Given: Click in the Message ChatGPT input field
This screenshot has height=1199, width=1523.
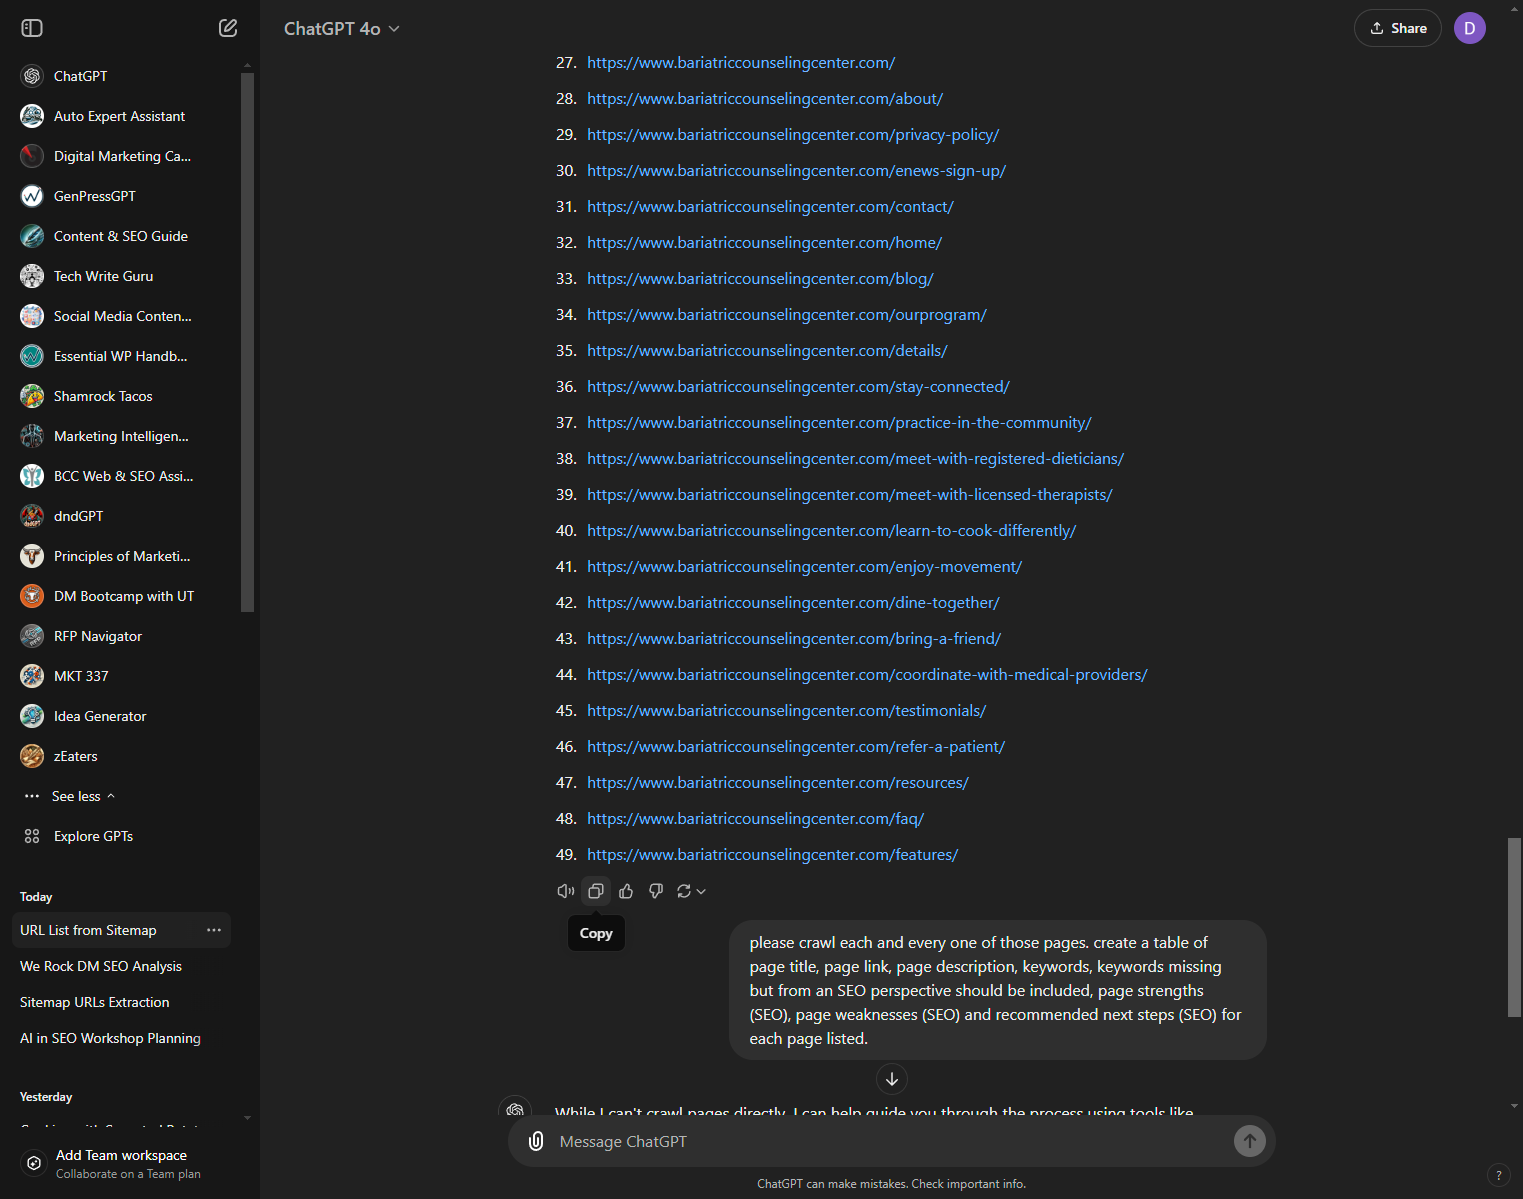Looking at the screenshot, I should [890, 1141].
